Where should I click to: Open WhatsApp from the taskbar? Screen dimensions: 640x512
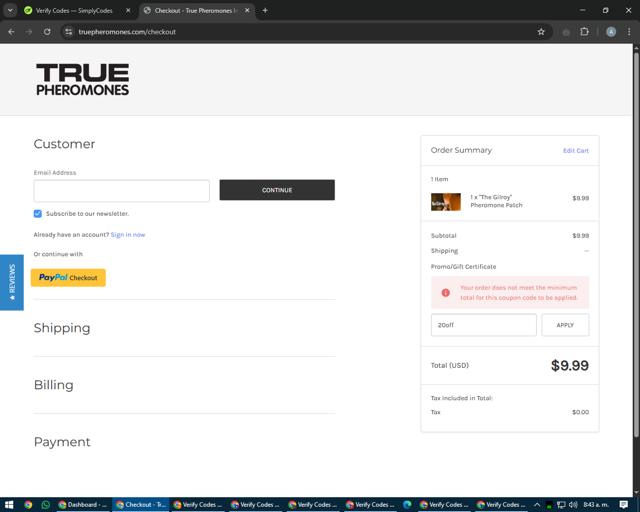click(46, 505)
